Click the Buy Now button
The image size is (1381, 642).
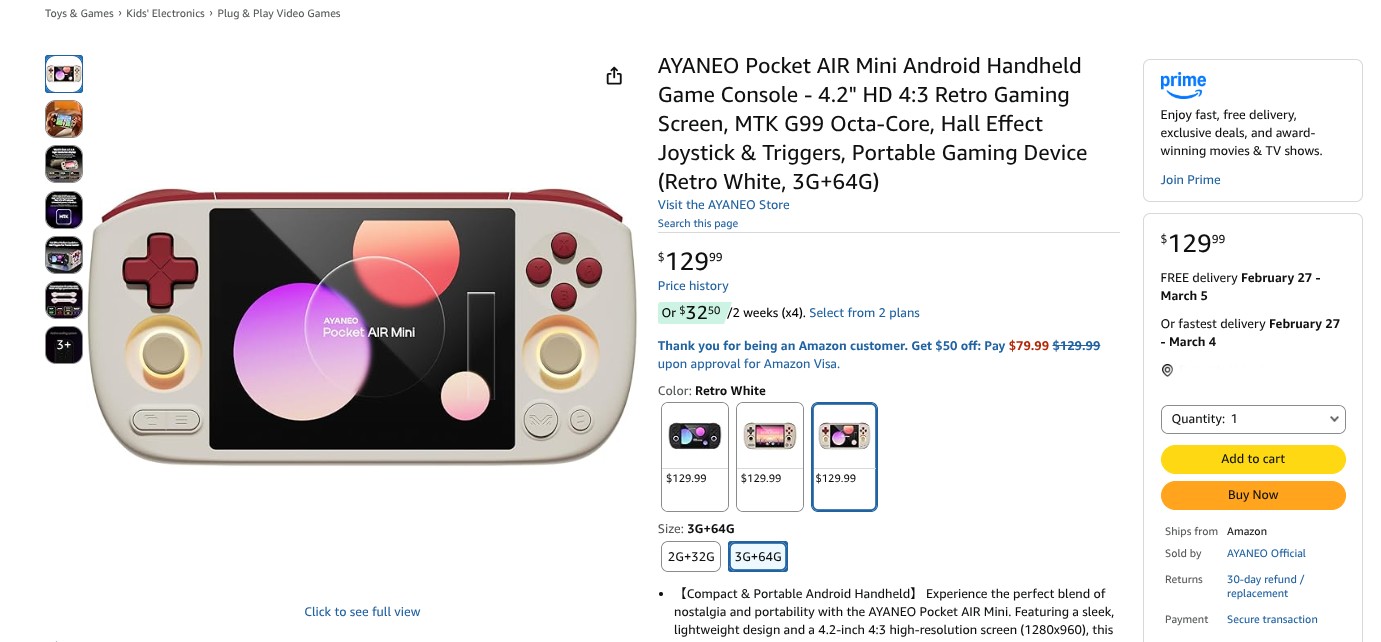point(1253,495)
